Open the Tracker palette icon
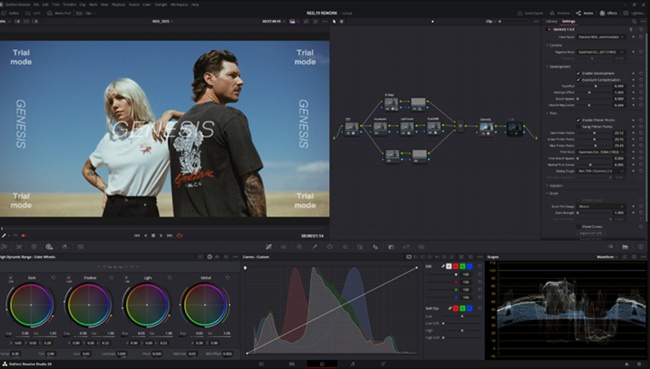 pos(345,247)
